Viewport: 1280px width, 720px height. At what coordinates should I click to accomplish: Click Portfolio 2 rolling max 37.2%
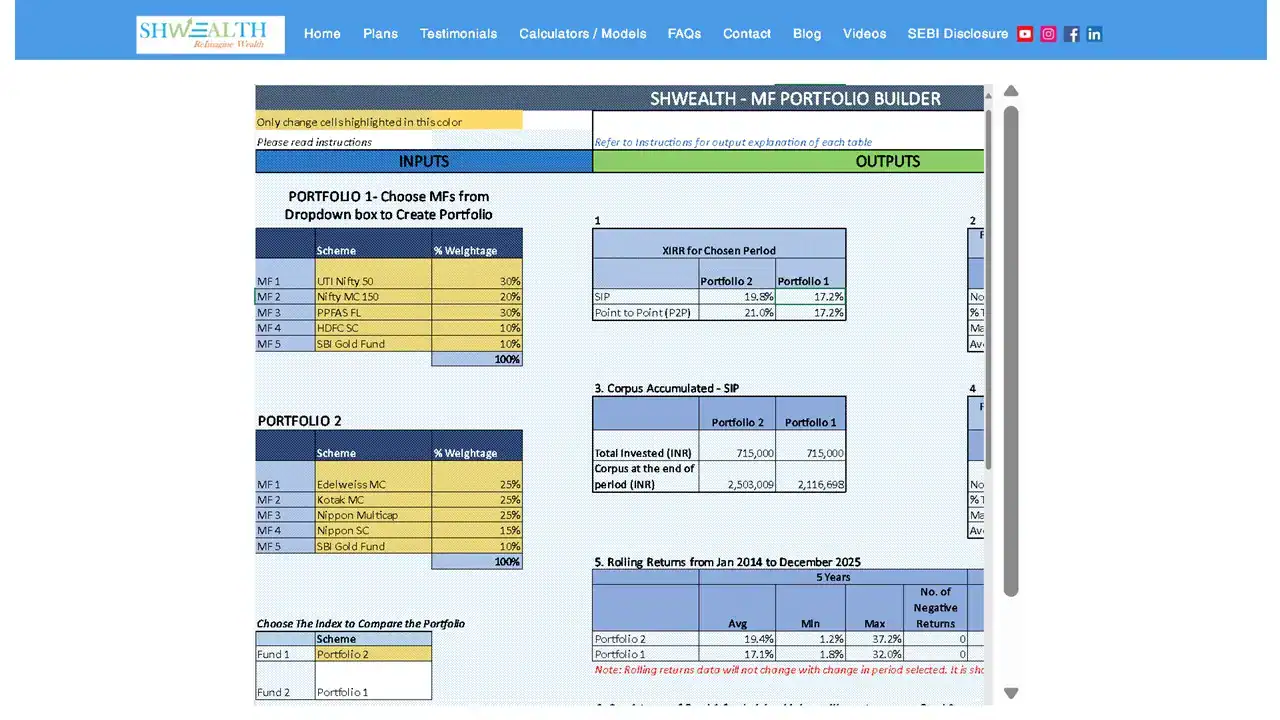(875, 639)
